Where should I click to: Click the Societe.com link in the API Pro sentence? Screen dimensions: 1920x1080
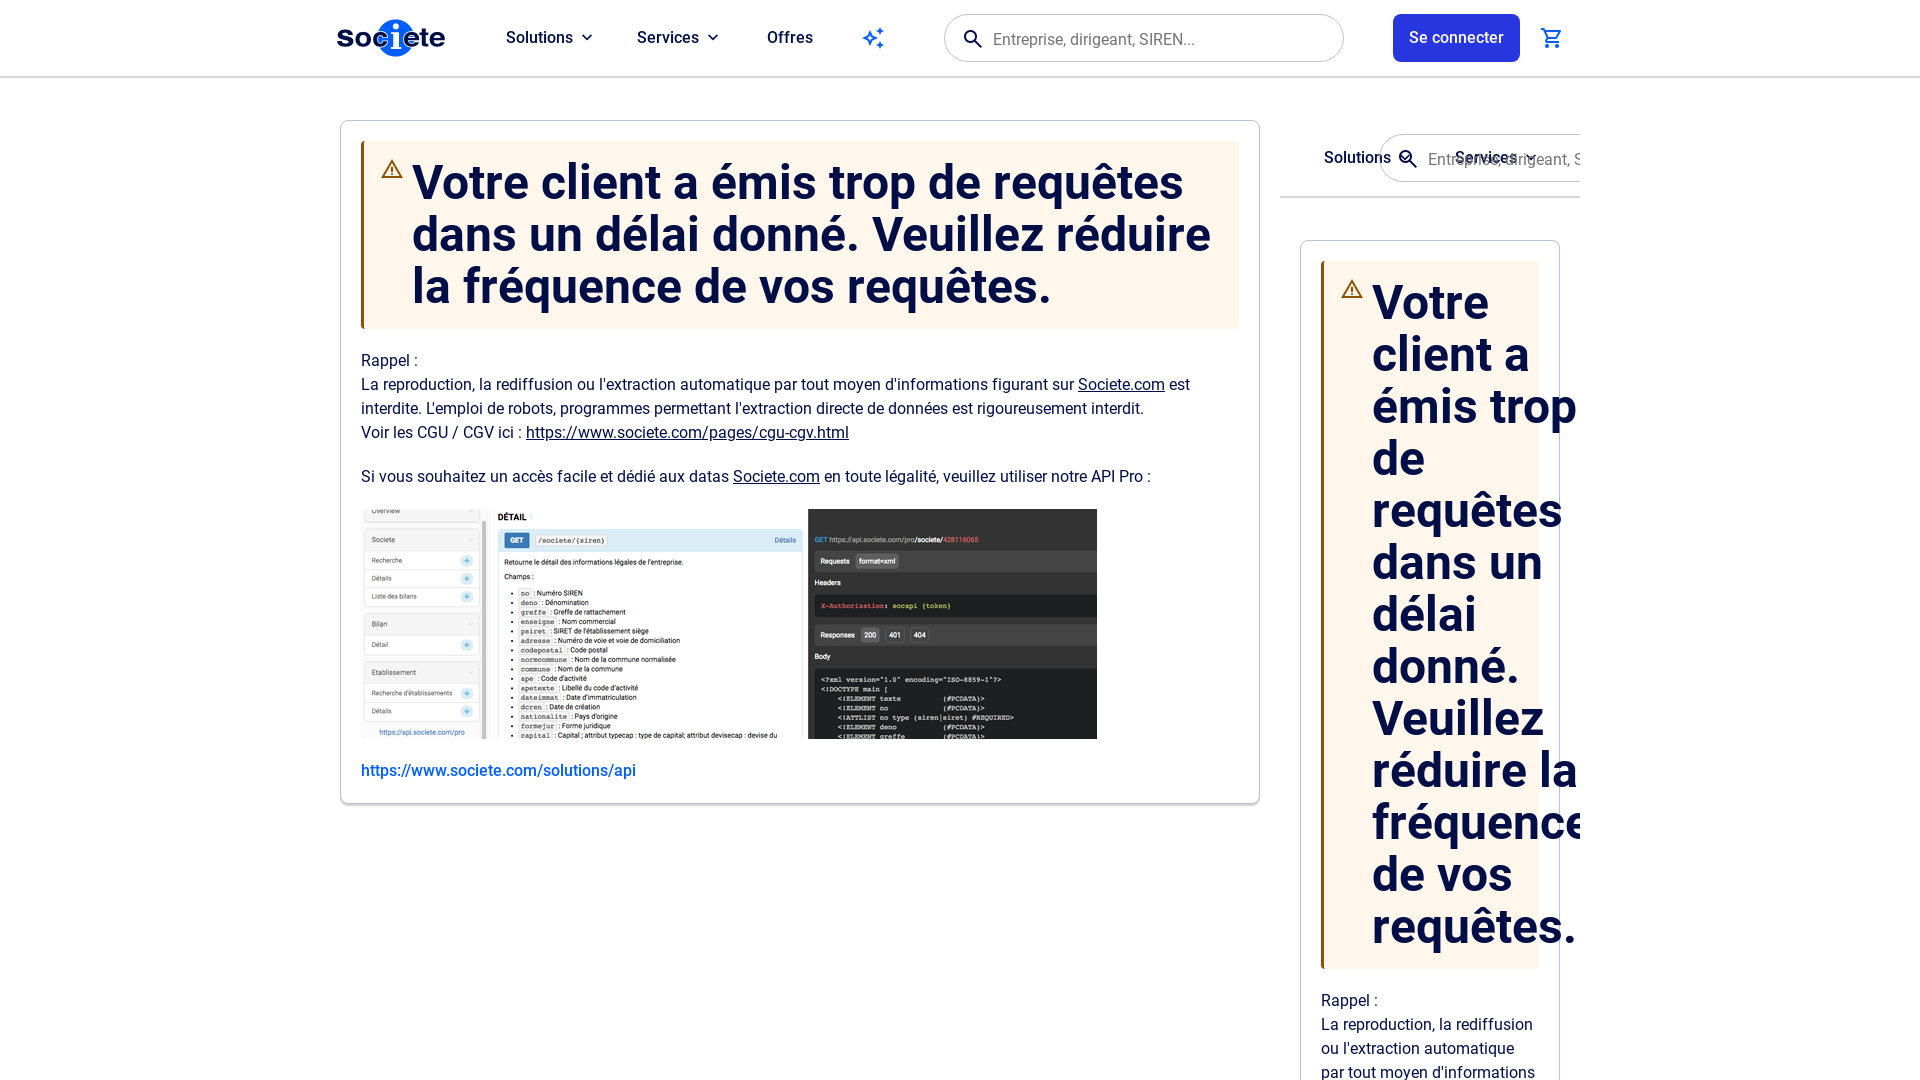pos(776,477)
